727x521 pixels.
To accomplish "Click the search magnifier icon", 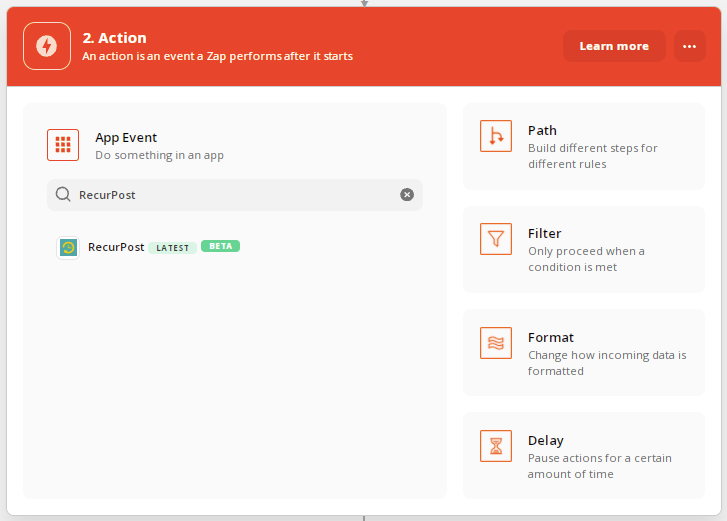I will tap(63, 194).
